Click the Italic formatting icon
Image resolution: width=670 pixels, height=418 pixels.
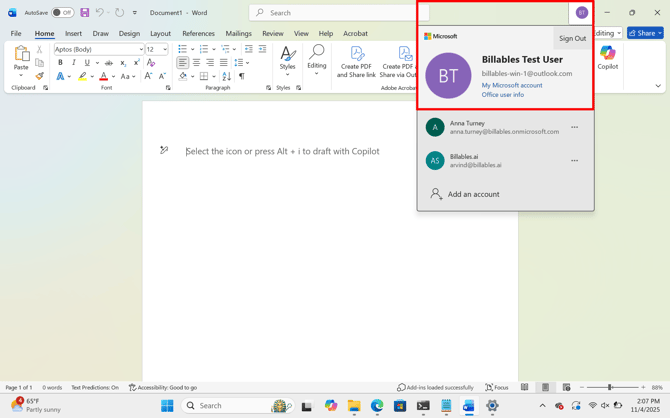(73, 63)
